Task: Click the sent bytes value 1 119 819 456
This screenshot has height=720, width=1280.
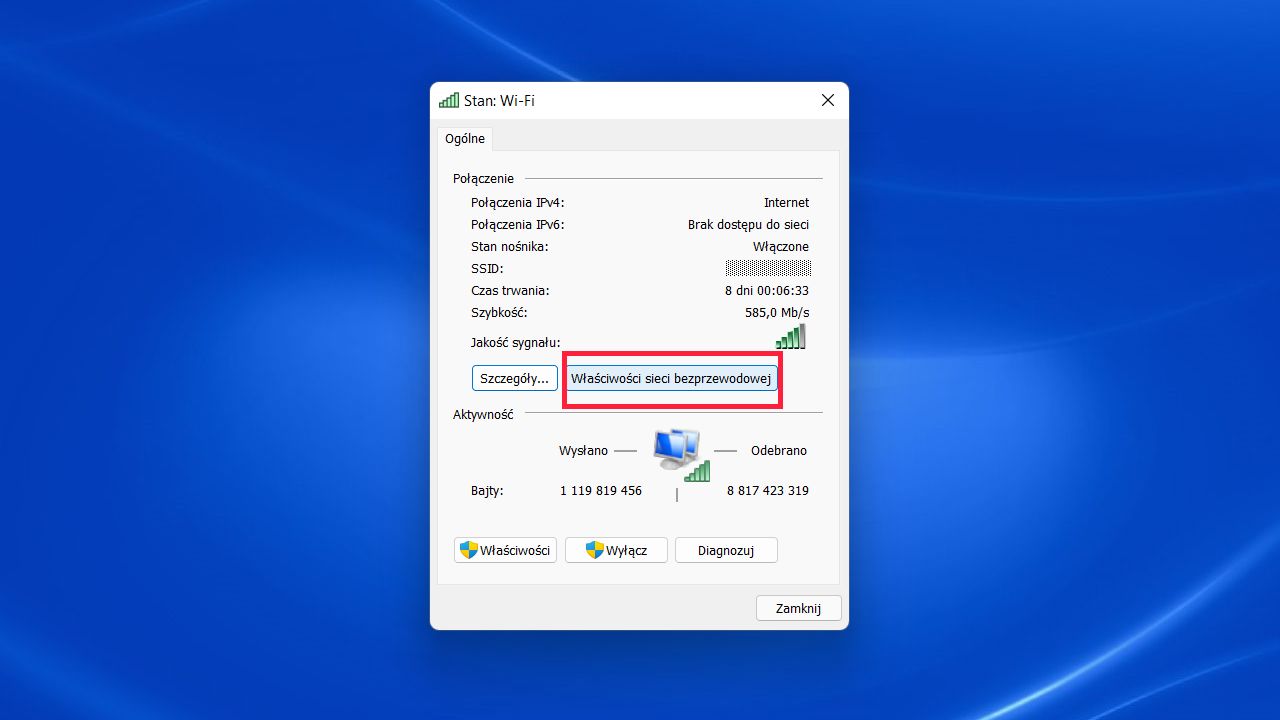Action: (600, 490)
